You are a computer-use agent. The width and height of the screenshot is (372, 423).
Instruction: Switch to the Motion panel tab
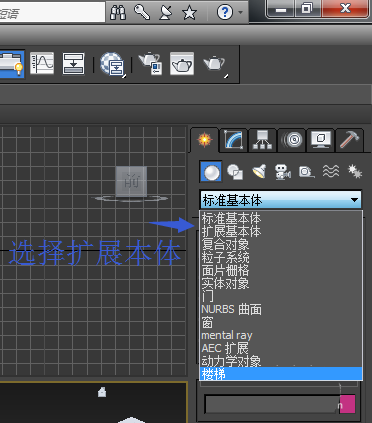pyautogui.click(x=291, y=140)
